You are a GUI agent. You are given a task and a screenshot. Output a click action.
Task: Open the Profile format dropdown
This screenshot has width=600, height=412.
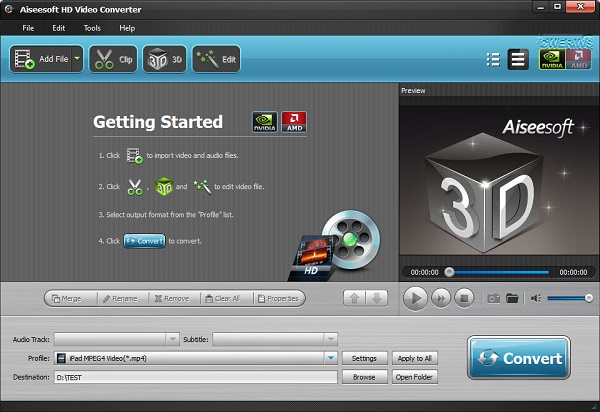(x=330, y=358)
